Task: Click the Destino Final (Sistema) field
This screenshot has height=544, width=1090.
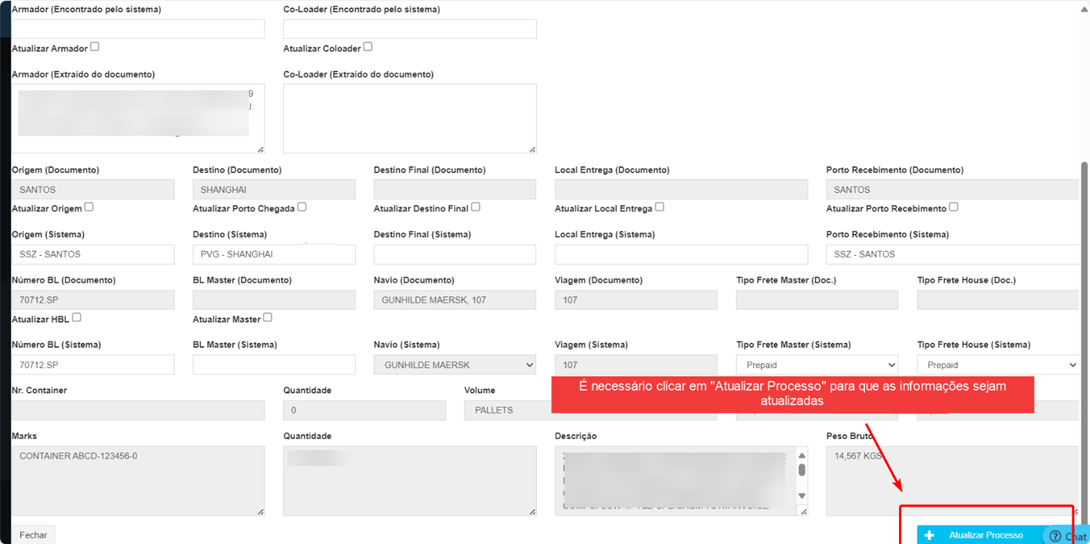Action: click(455, 254)
